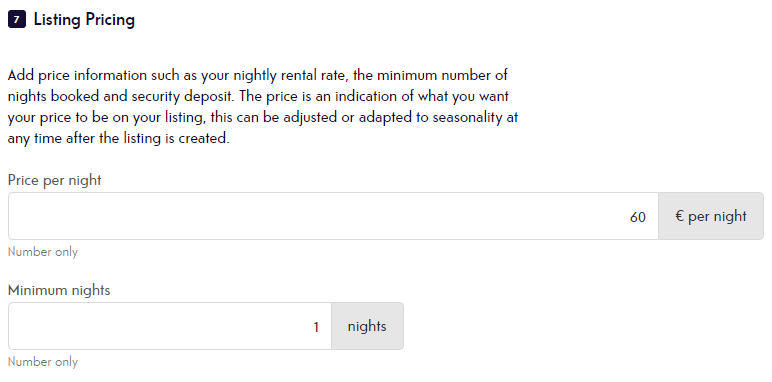
Task: Click the pricing description paragraph
Action: click(263, 107)
